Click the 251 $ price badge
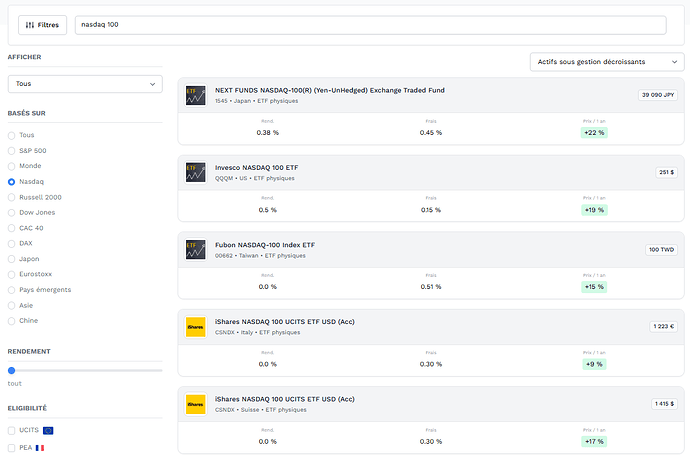Screen dimensions: 690x462 click(666, 172)
